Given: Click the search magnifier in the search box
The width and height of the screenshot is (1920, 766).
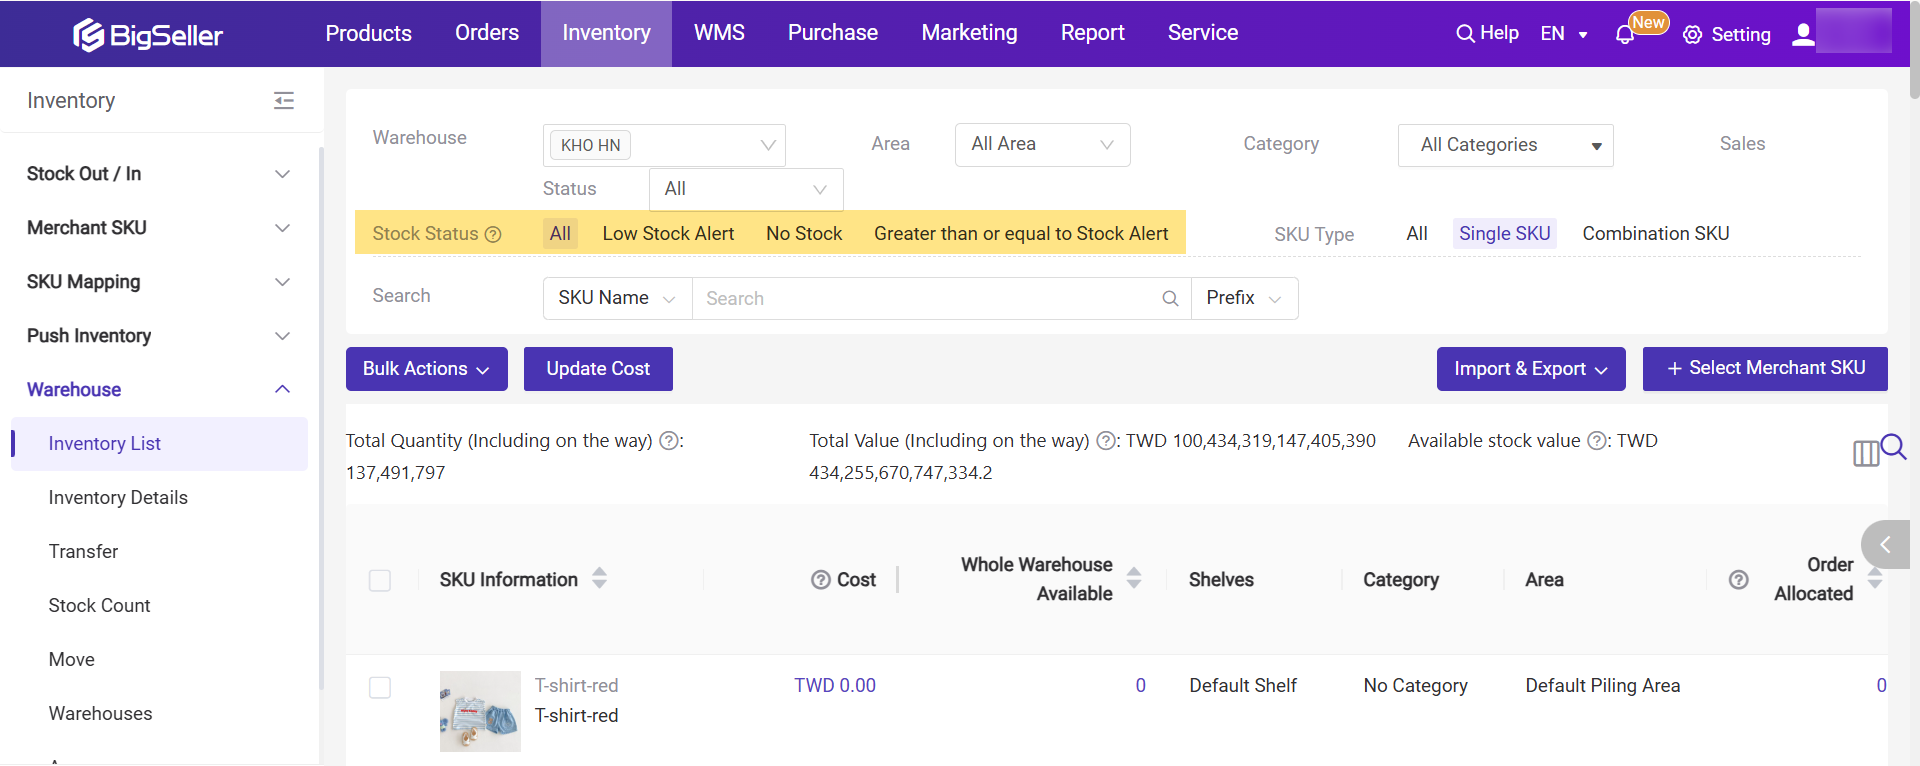Looking at the screenshot, I should click(x=1170, y=298).
